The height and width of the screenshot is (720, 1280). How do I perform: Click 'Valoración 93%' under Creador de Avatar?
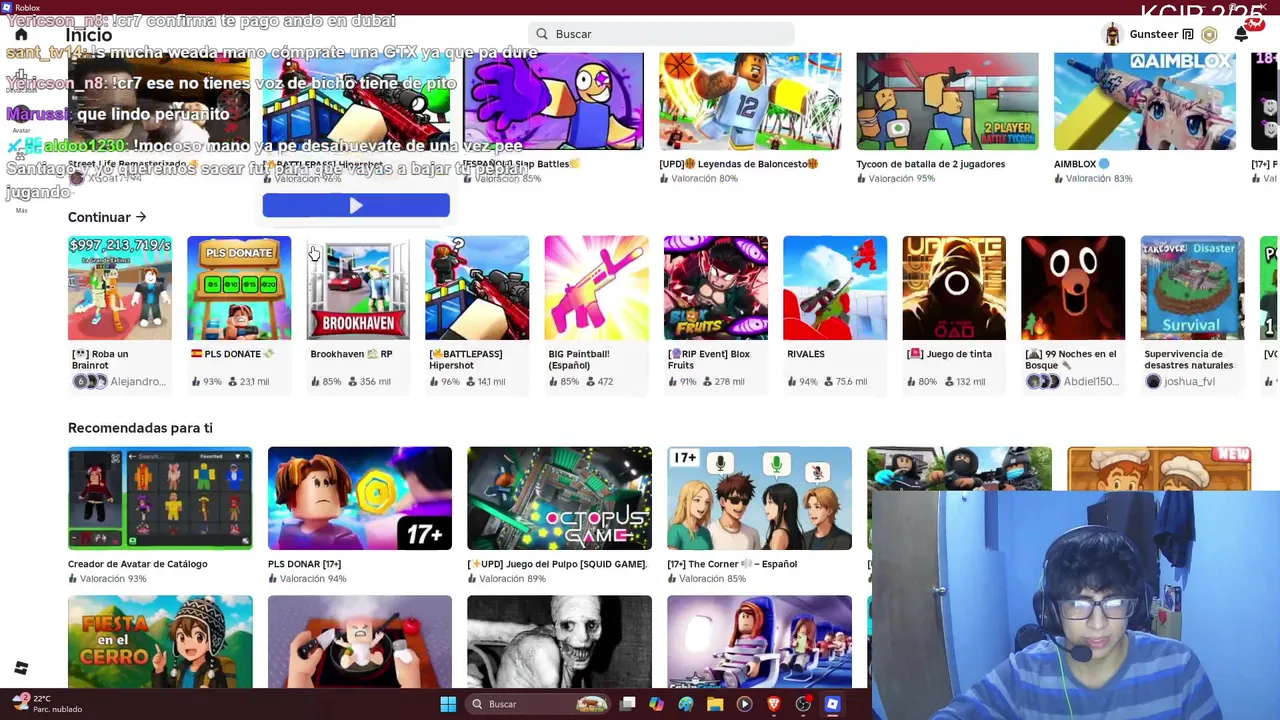[x=113, y=579]
